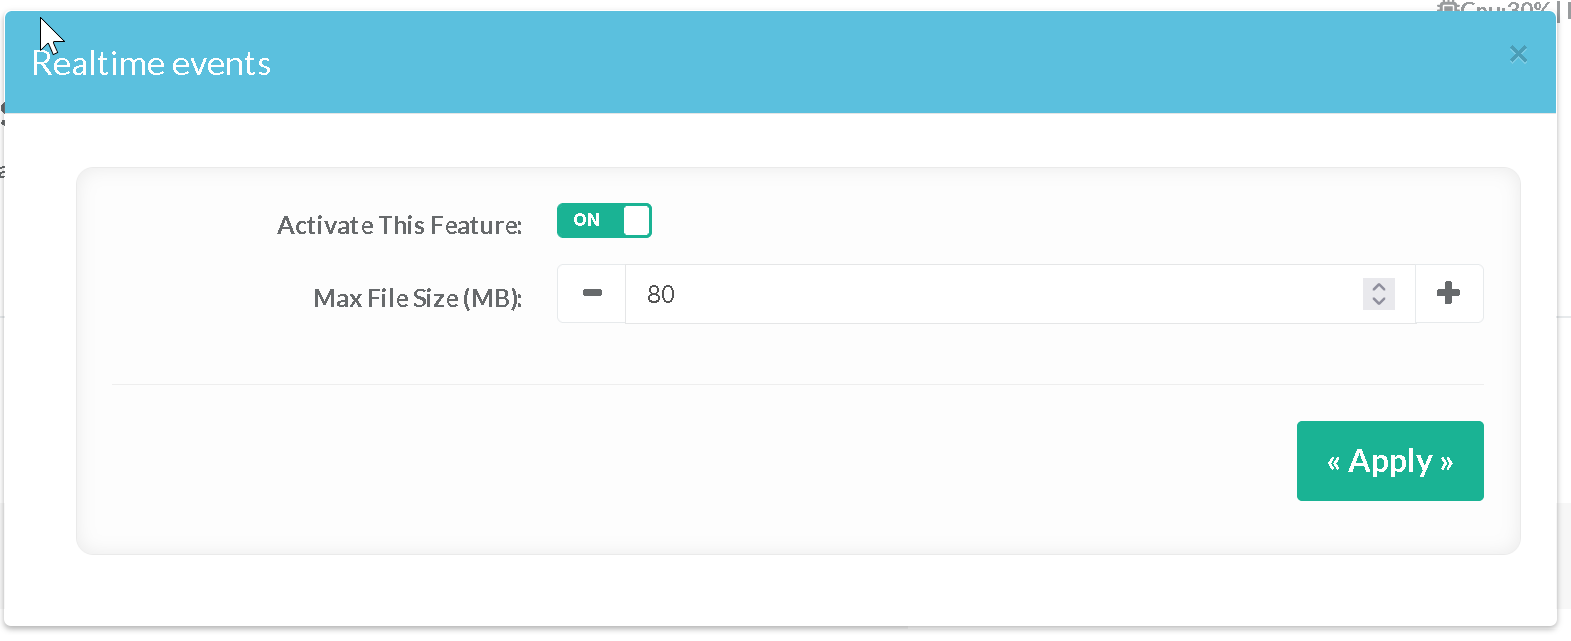Close the Realtime events dialog
The image size is (1571, 641).
pyautogui.click(x=1518, y=54)
